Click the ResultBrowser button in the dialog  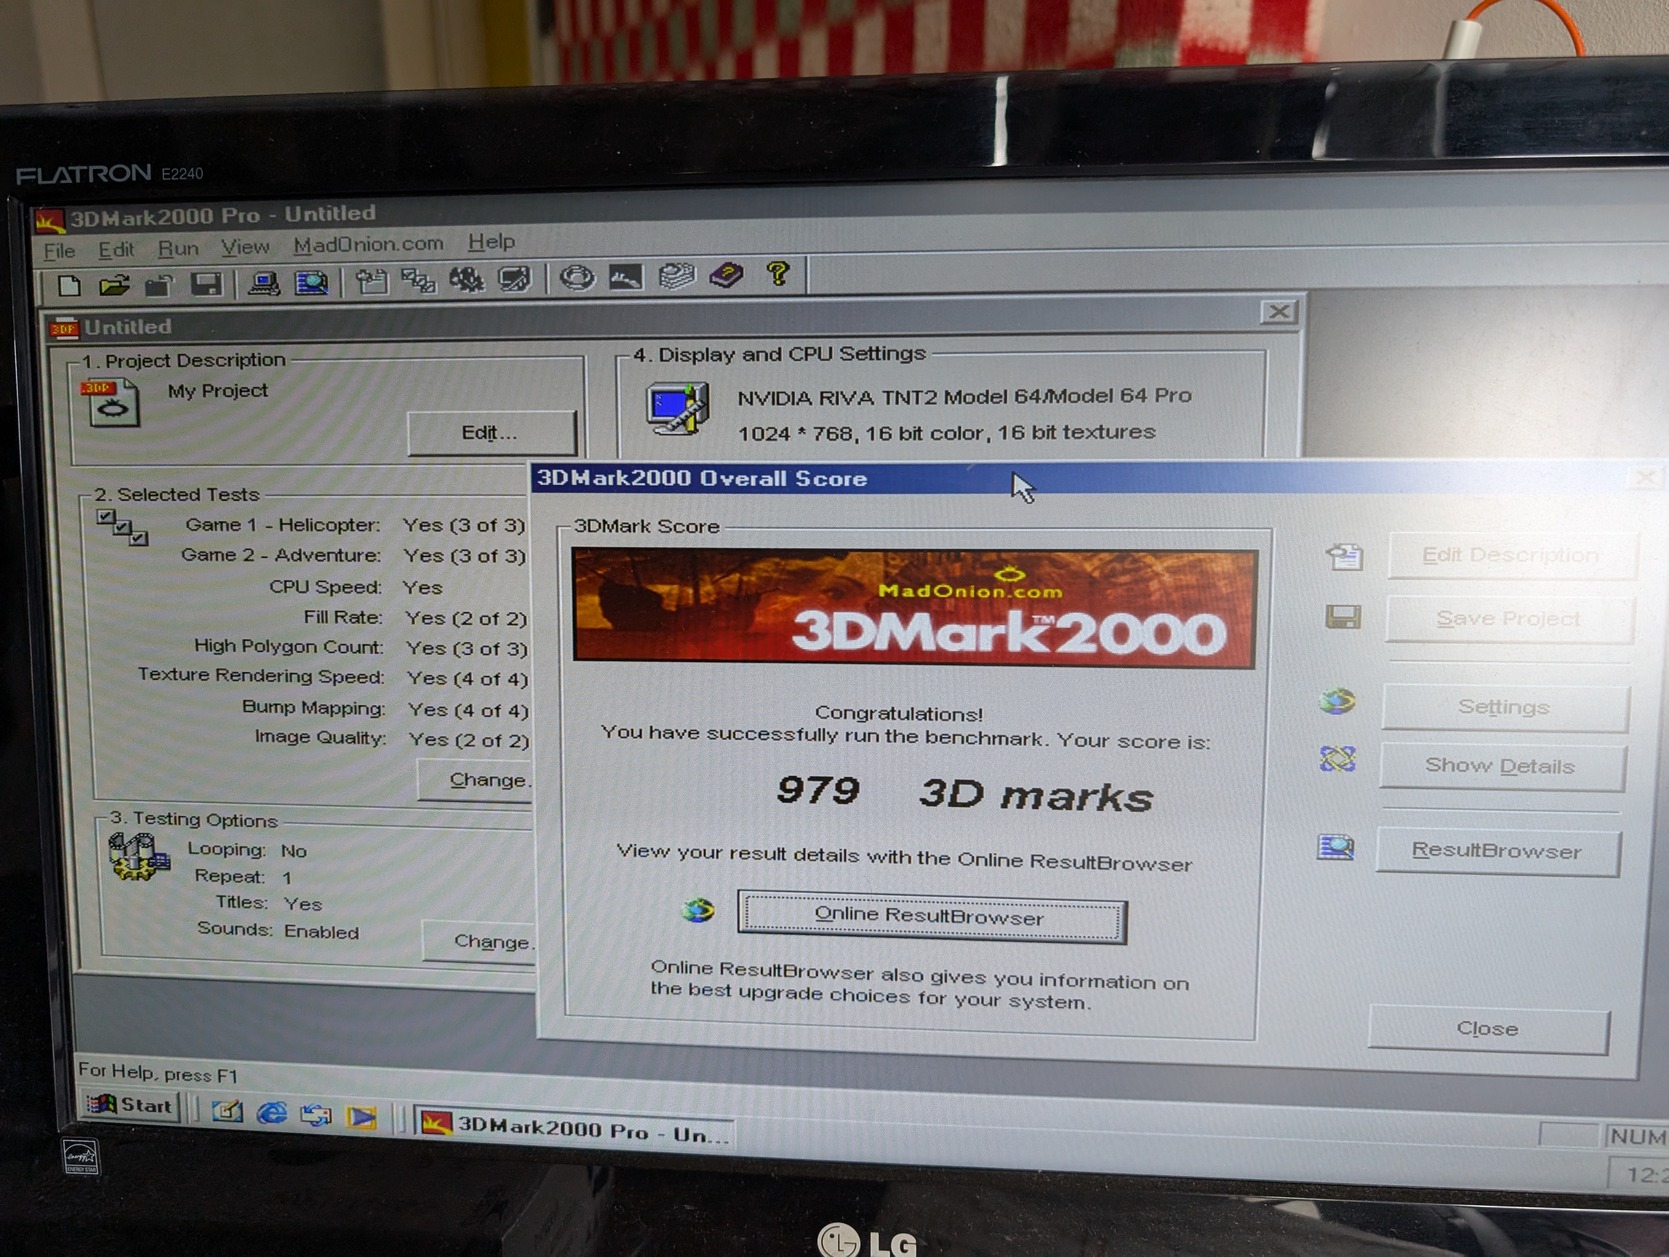click(x=1497, y=851)
